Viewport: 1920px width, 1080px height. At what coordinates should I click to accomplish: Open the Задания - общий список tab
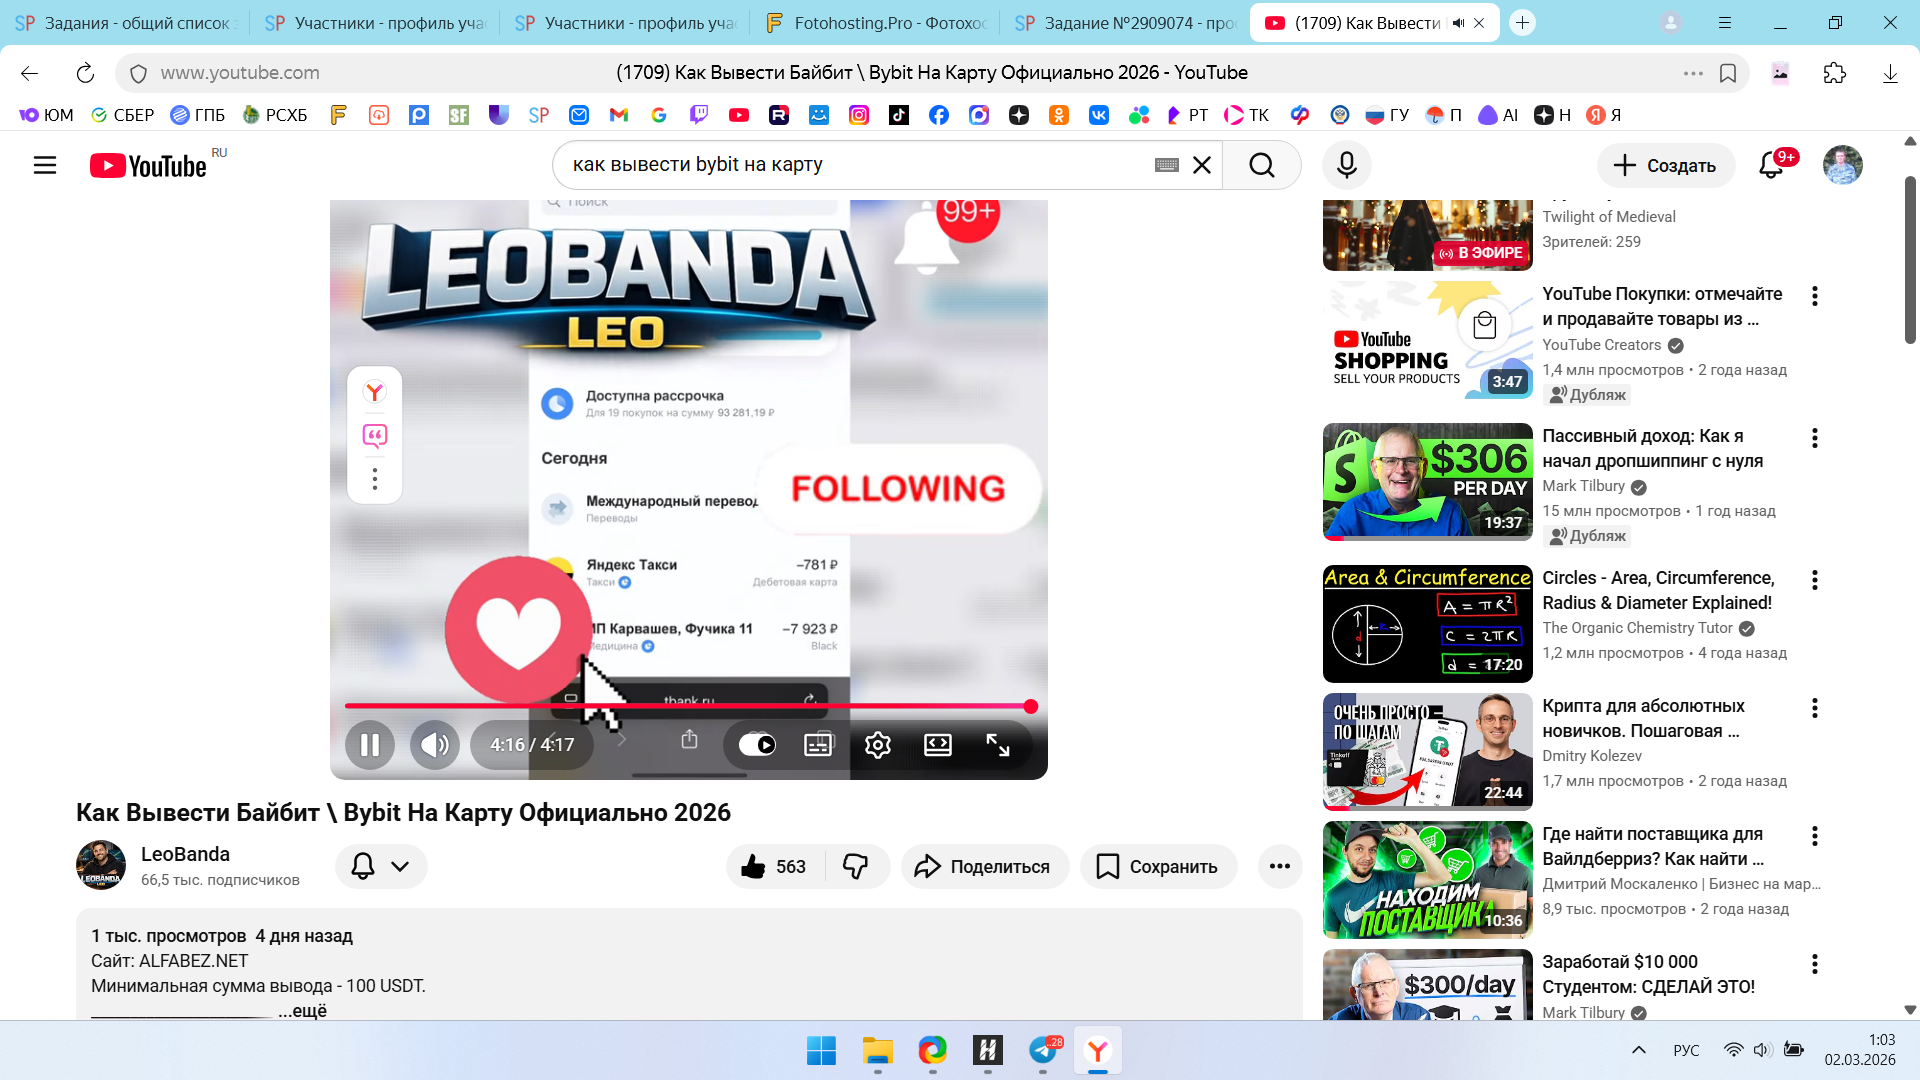(x=124, y=23)
